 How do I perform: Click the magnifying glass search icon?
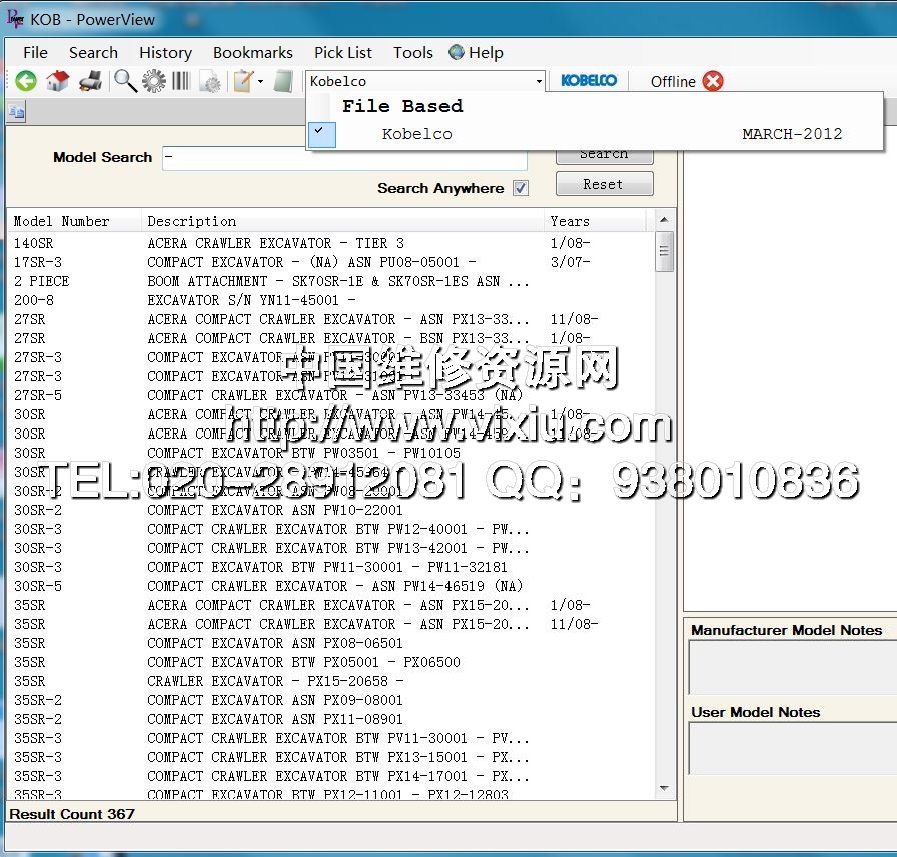125,81
